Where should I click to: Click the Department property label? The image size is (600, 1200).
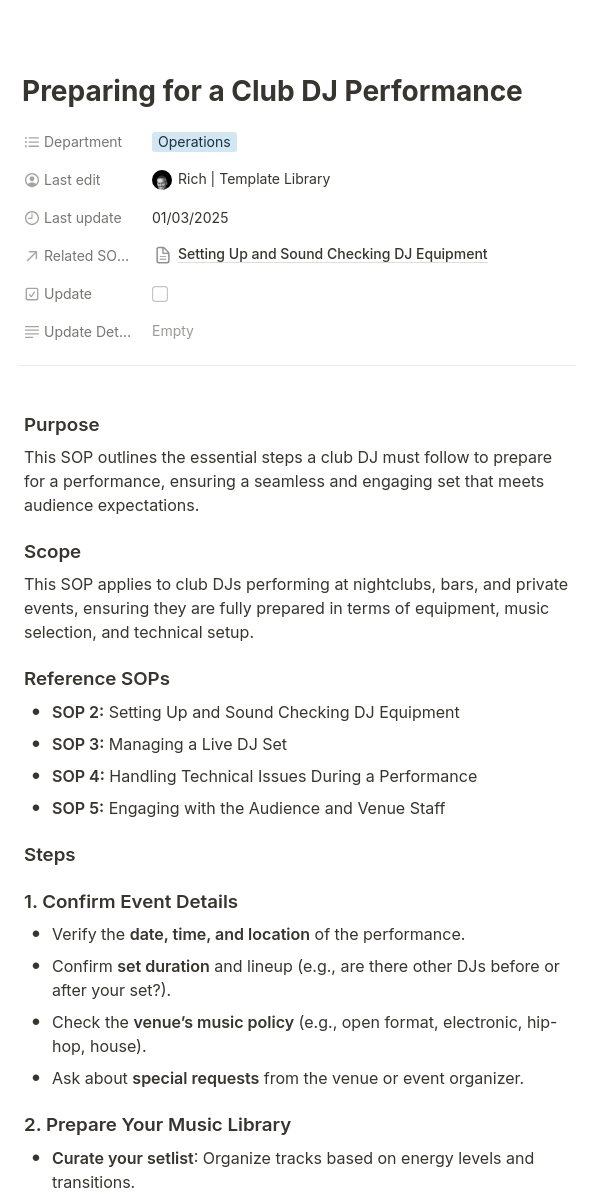click(x=83, y=142)
